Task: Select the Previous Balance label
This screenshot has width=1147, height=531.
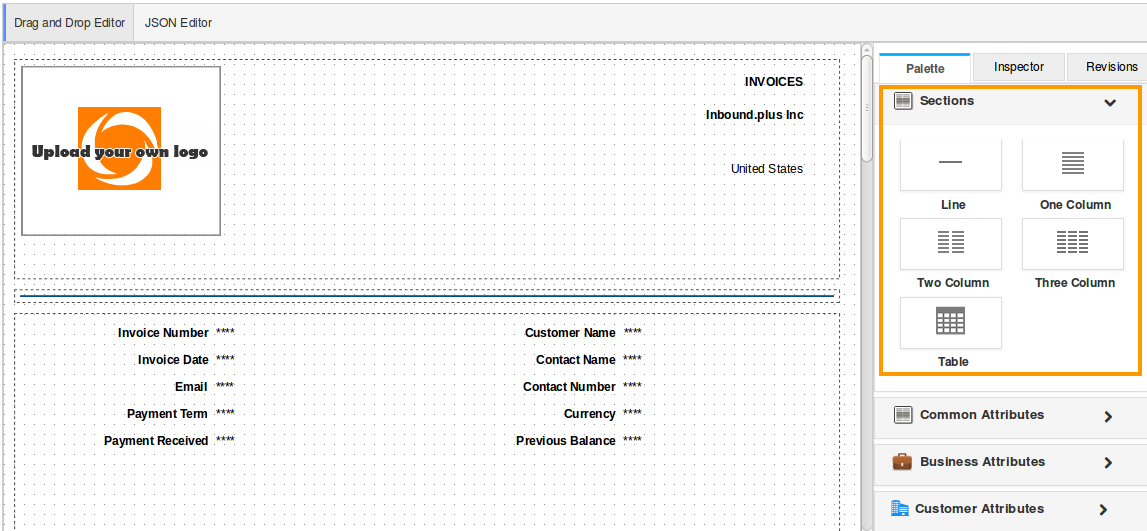Action: pyautogui.click(x=565, y=441)
